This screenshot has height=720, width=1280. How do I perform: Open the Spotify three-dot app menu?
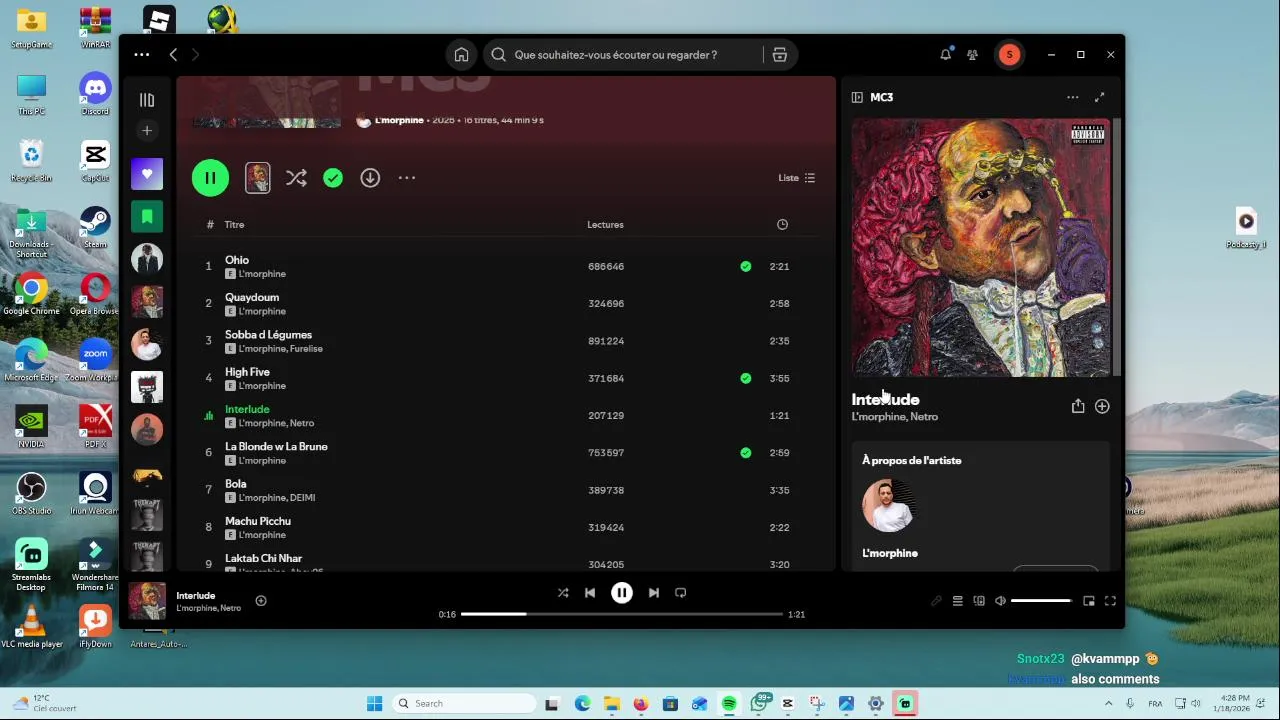142,55
